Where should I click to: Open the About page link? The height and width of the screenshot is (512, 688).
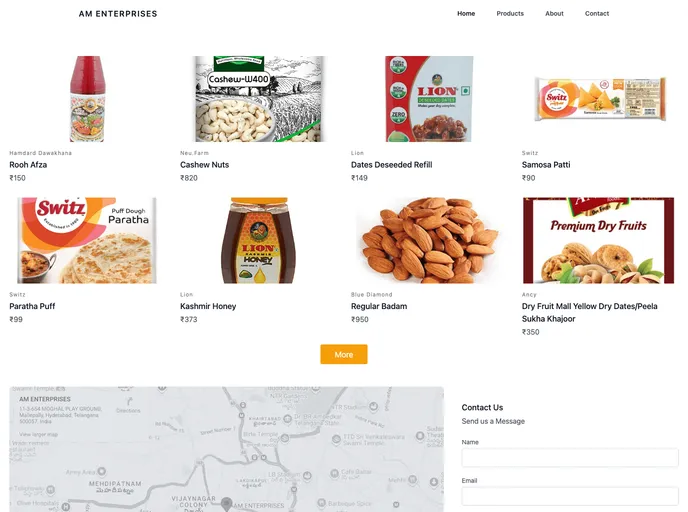pyautogui.click(x=554, y=14)
